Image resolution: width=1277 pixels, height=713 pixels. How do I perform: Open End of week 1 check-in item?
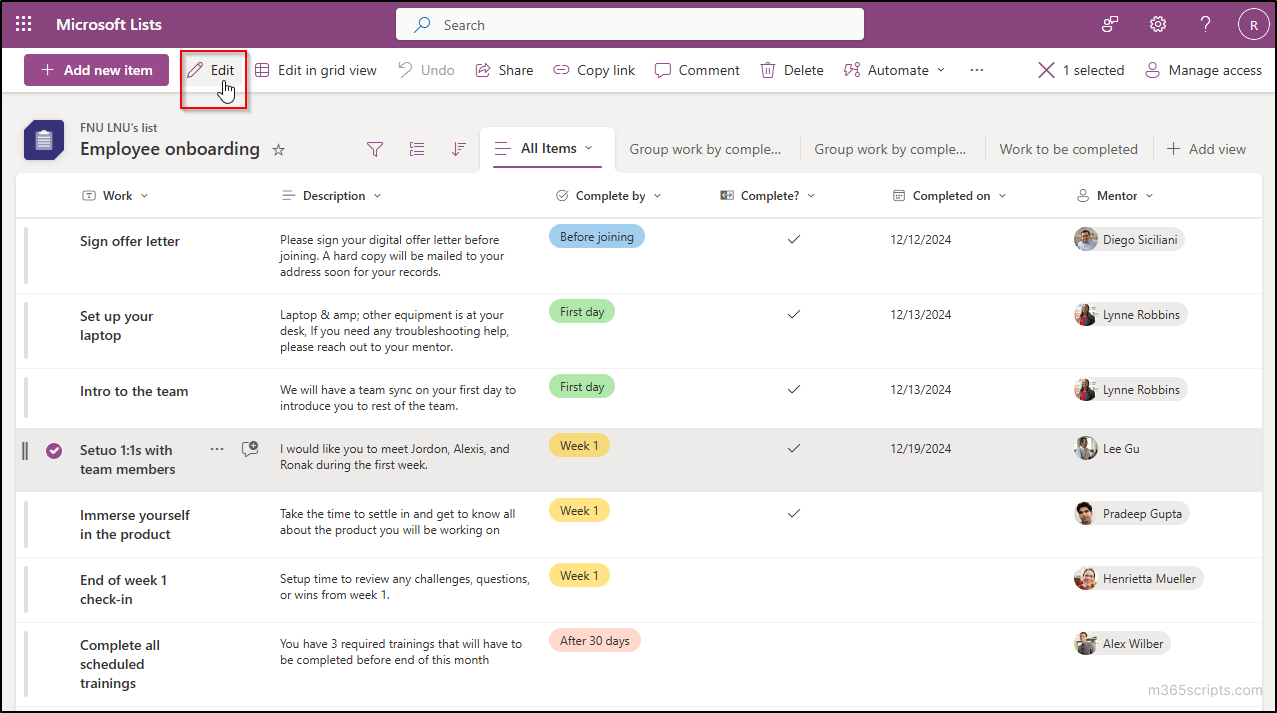point(124,590)
